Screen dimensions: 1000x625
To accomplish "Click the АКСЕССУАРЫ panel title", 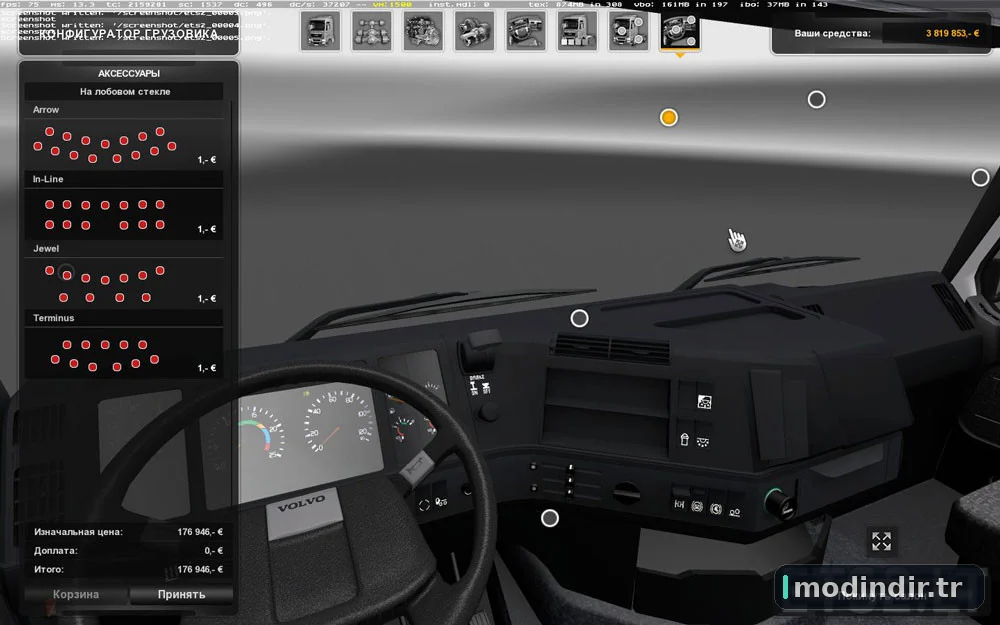I will coord(129,73).
